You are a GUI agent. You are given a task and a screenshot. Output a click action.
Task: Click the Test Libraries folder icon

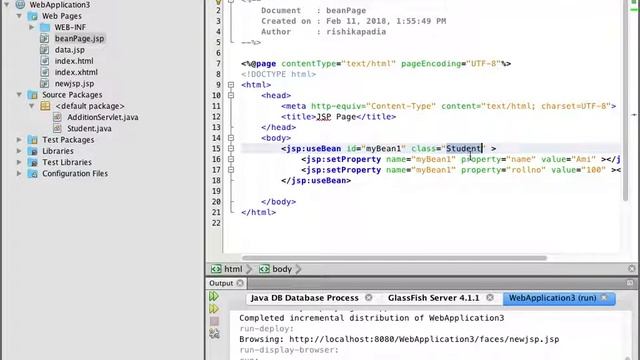(33, 162)
